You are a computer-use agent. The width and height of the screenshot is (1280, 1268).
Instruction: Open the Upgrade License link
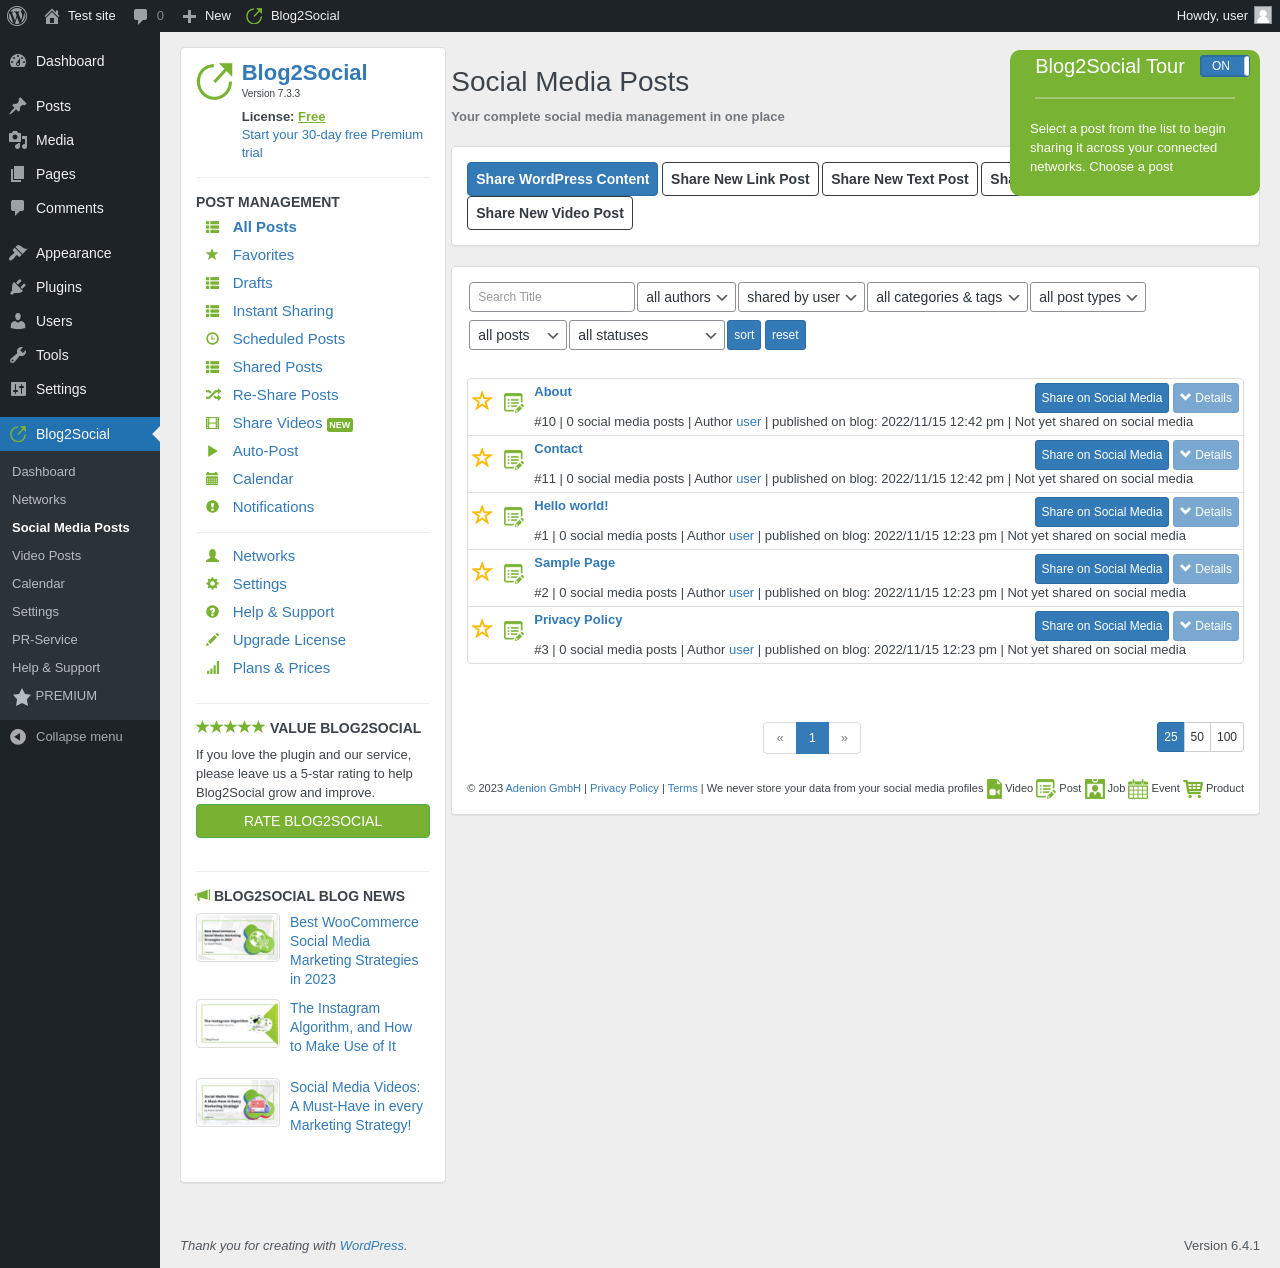(x=289, y=640)
